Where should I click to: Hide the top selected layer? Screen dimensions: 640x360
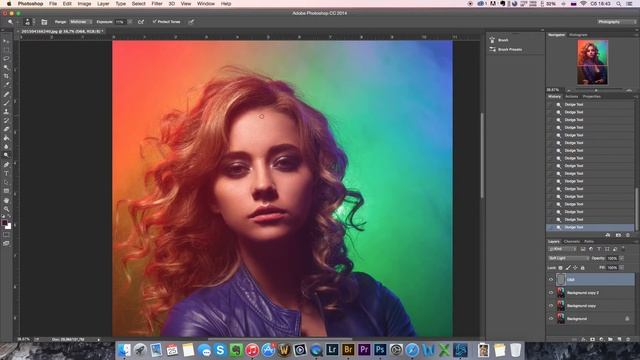pos(551,280)
